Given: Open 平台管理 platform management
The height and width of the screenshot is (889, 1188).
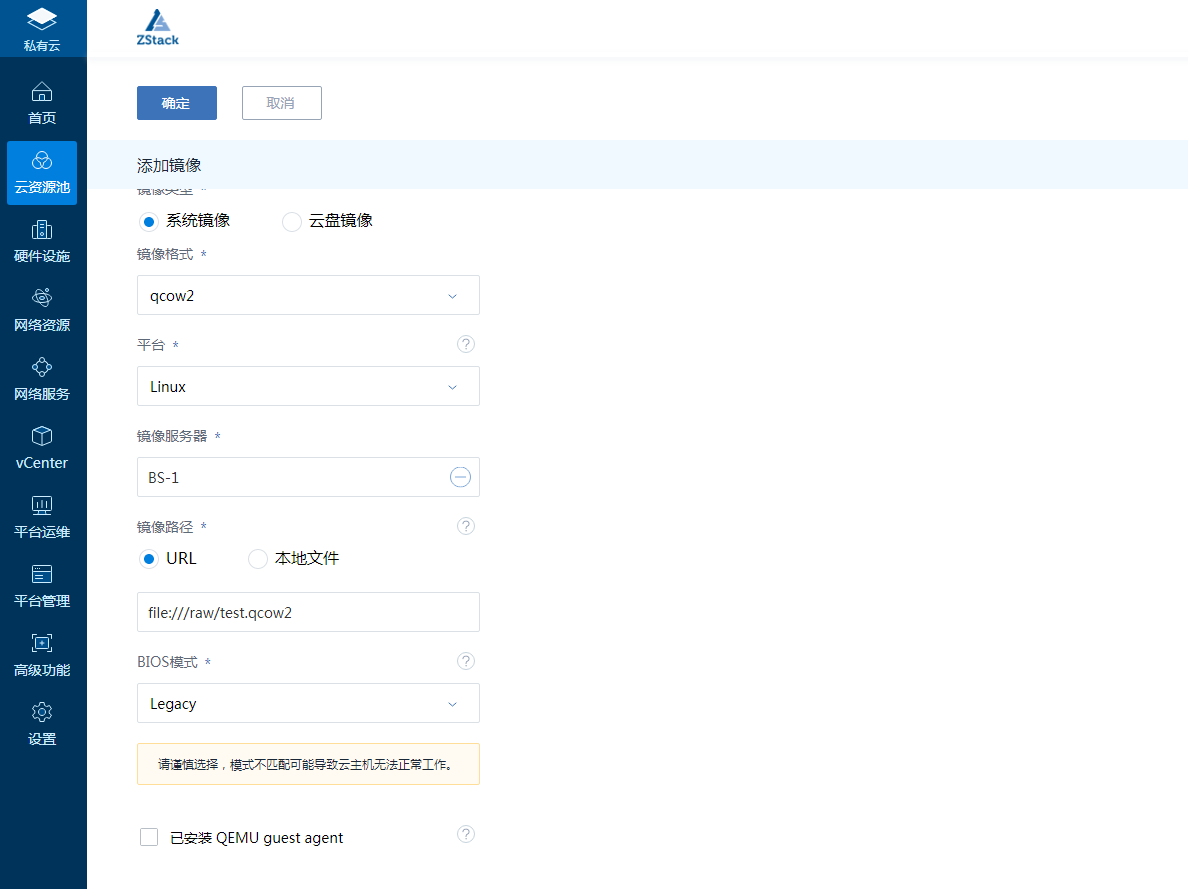Looking at the screenshot, I should click(x=42, y=587).
